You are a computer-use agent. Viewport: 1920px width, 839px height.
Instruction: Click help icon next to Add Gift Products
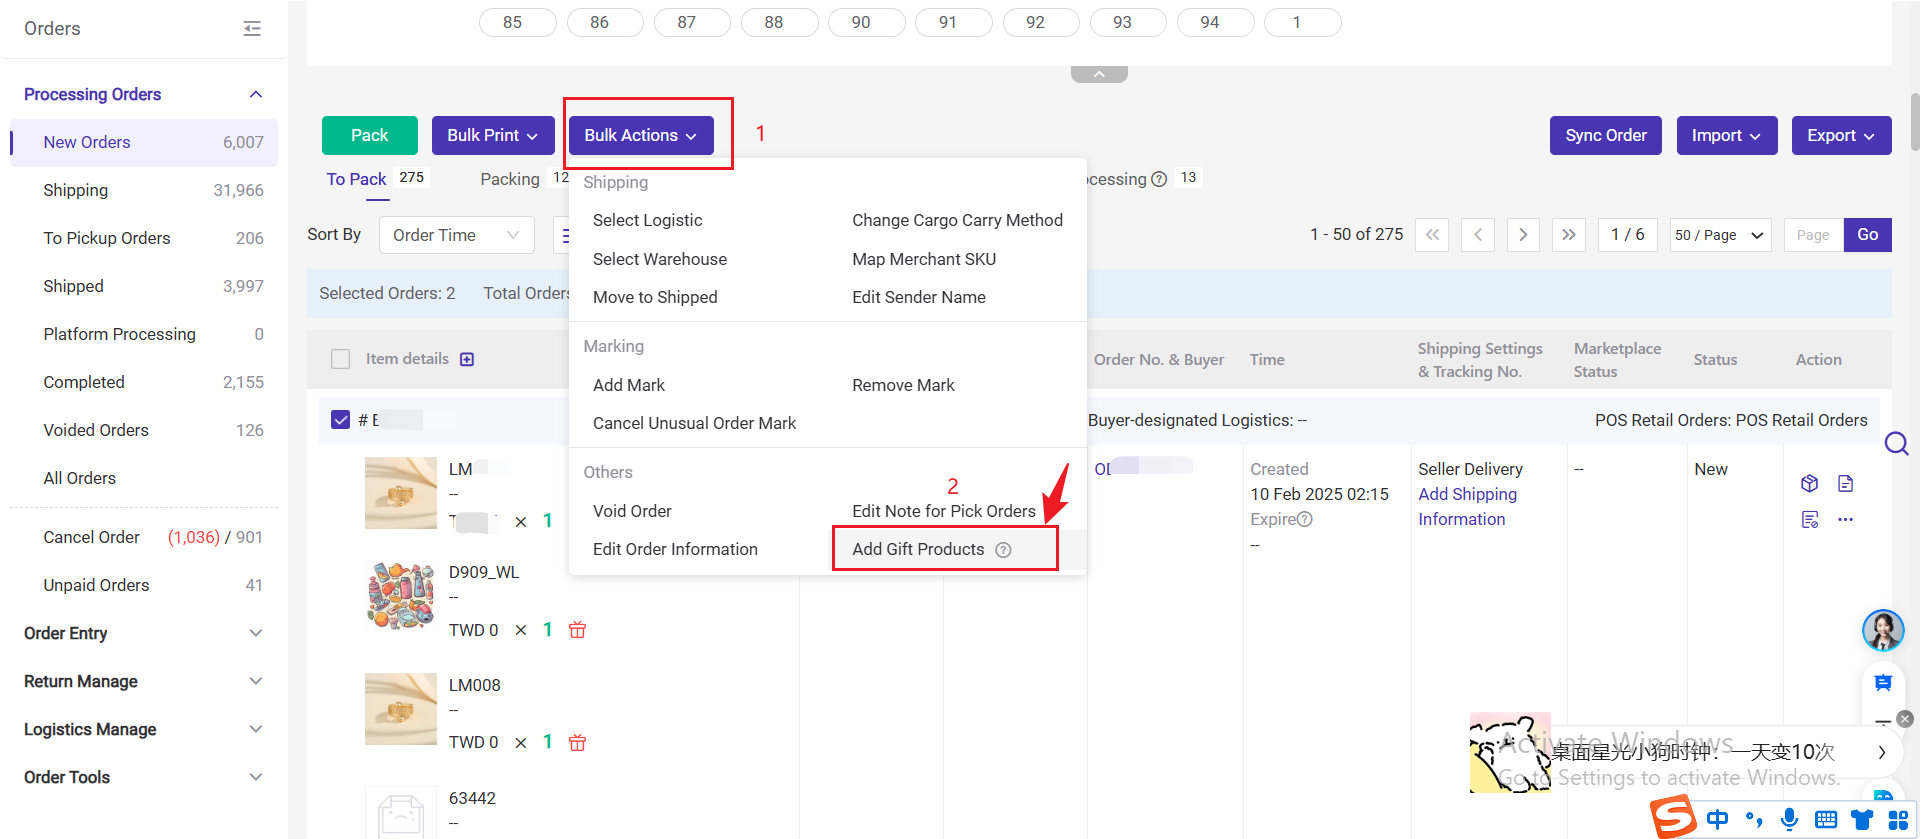point(1003,550)
